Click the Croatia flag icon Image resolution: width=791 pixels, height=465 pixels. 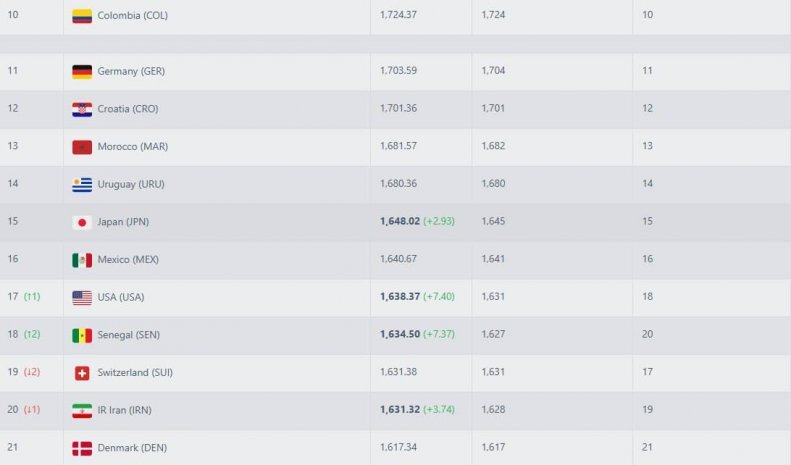pos(82,109)
